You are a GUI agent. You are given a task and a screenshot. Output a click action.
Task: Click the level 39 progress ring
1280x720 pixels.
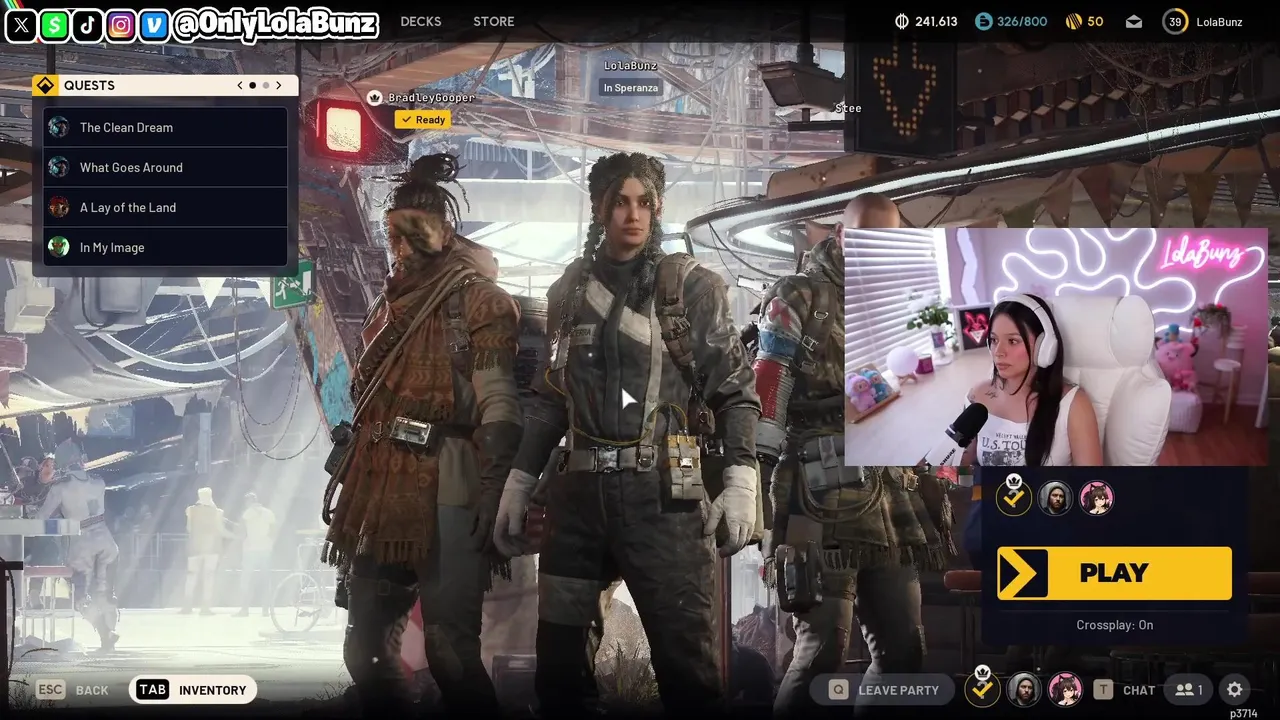coord(1175,21)
